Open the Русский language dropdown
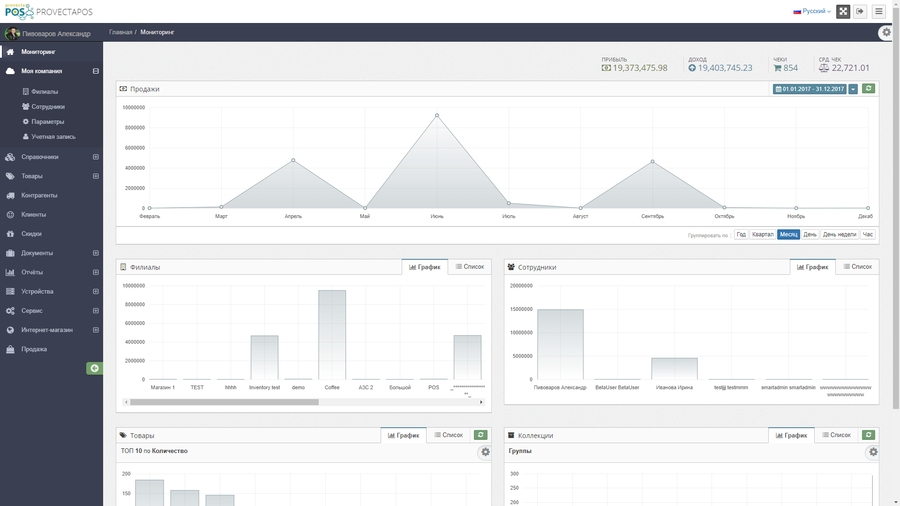900x506 pixels. point(812,11)
